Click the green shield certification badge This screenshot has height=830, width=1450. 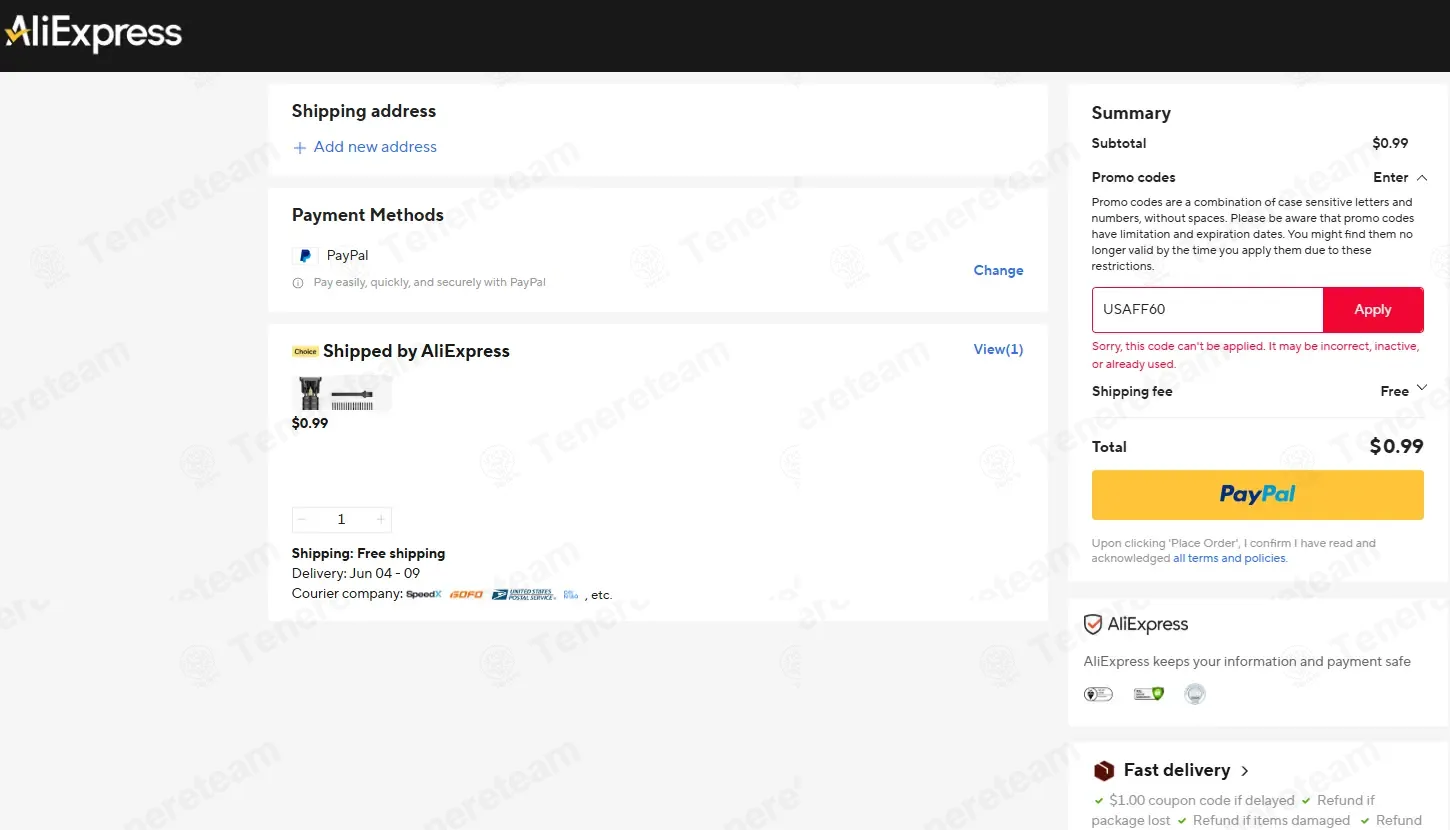[x=1148, y=694]
